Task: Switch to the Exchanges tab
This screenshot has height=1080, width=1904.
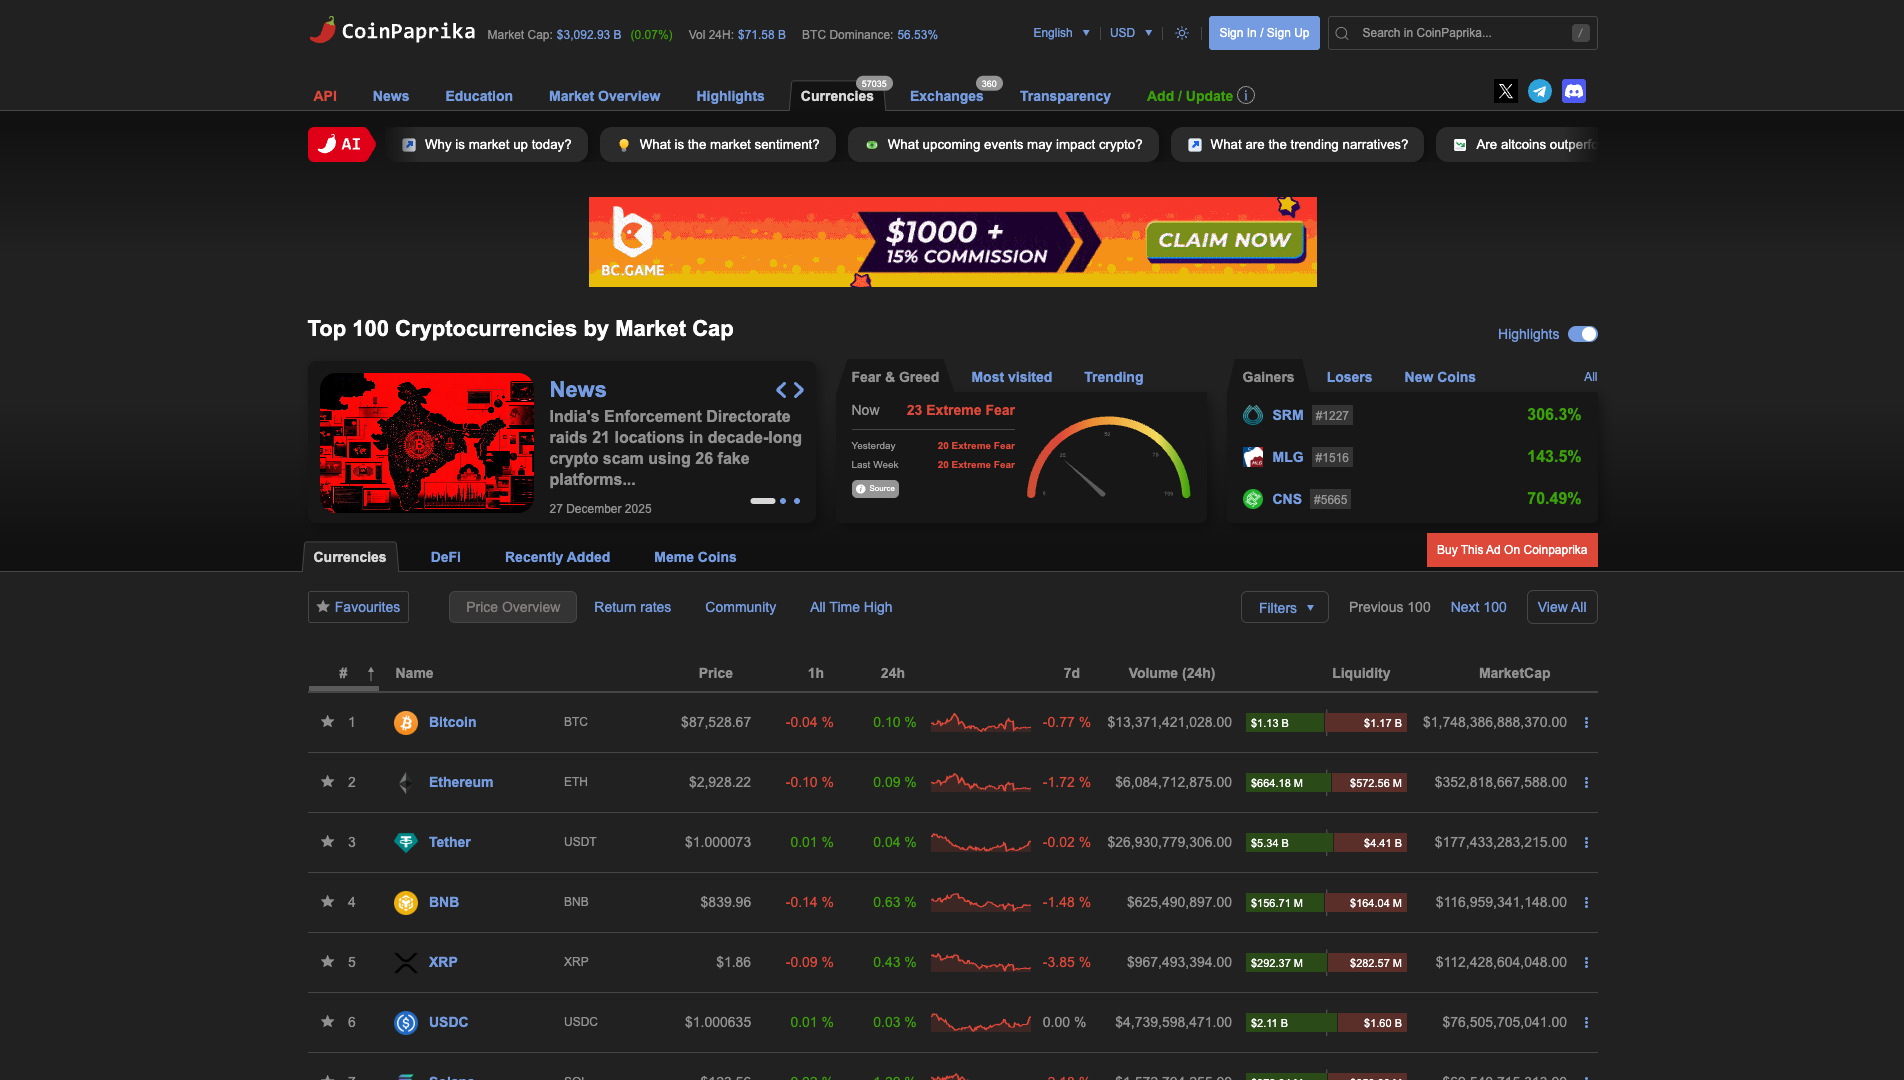Action: 946,96
